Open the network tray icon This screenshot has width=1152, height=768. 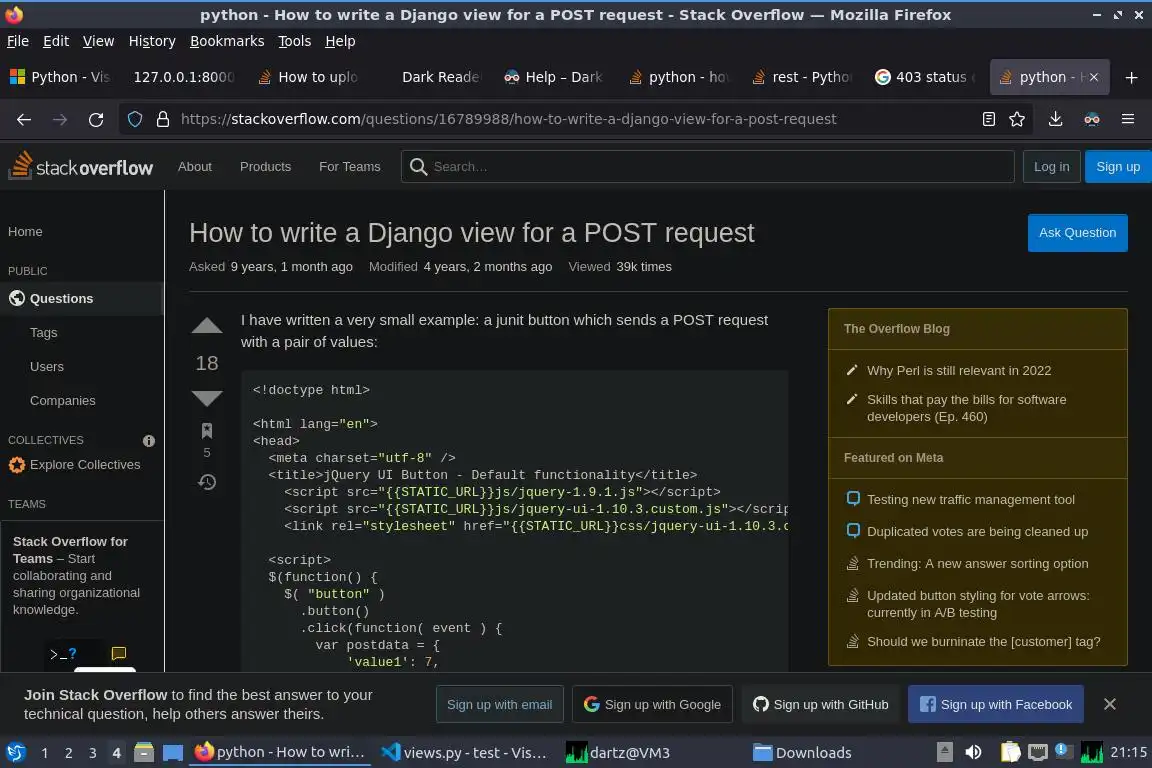1037,753
